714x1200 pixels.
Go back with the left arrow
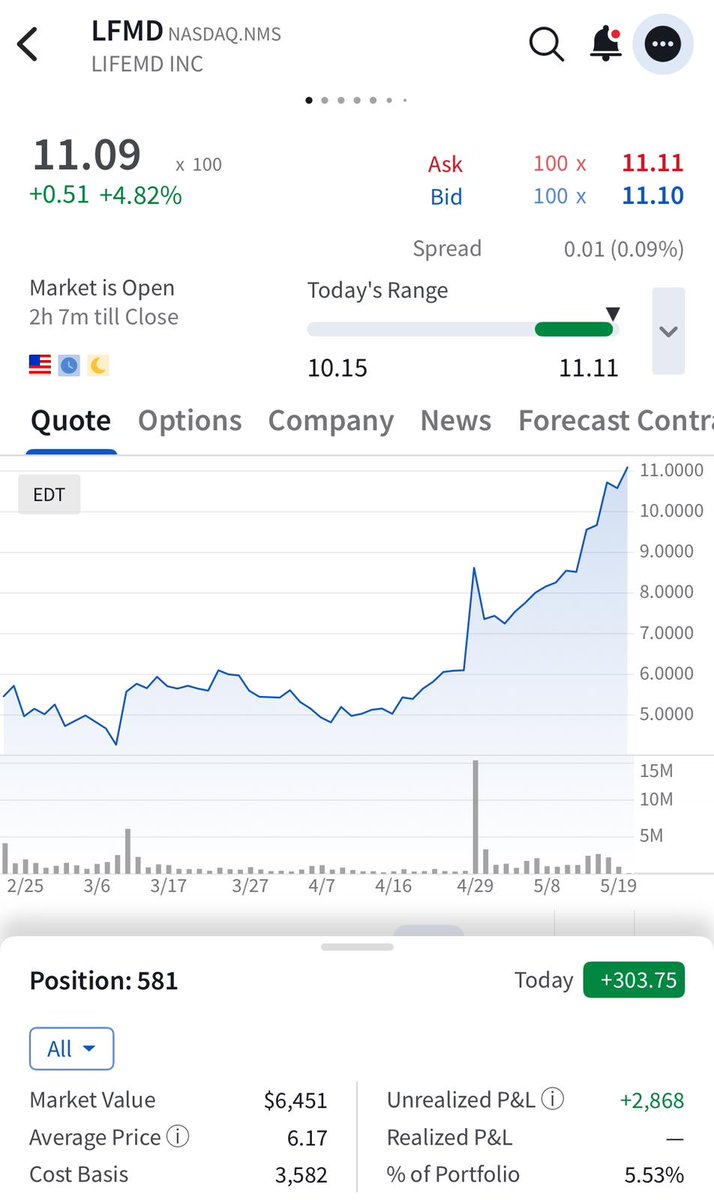28,45
